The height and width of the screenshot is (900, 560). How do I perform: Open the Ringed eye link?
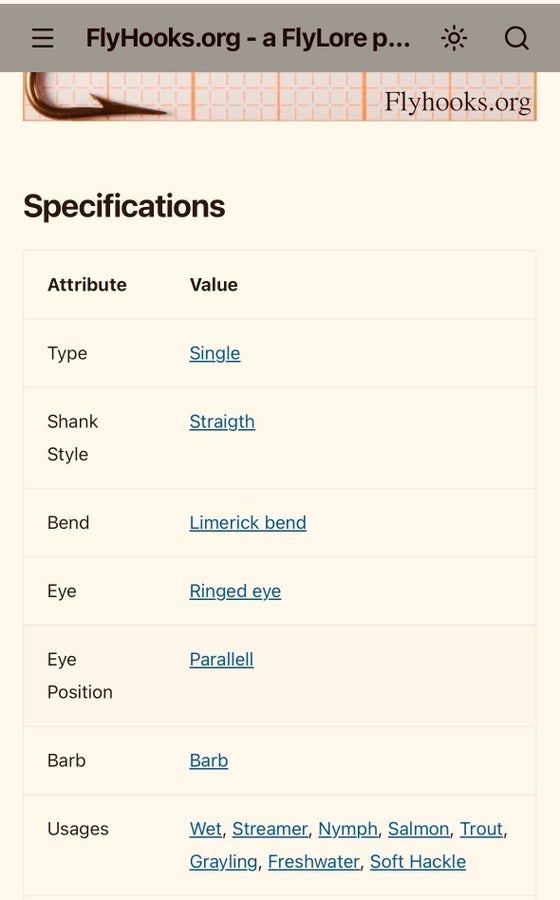(235, 591)
